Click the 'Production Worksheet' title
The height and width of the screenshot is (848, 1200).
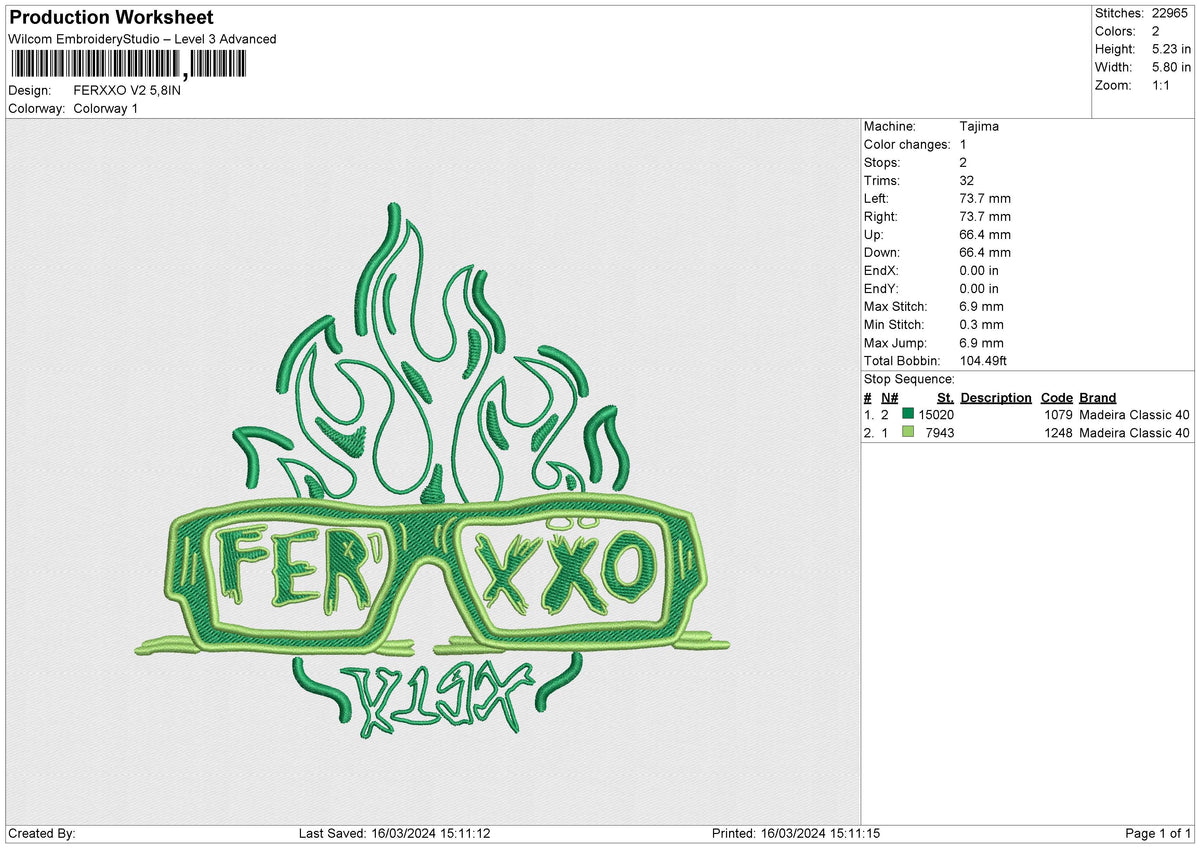click(x=110, y=18)
